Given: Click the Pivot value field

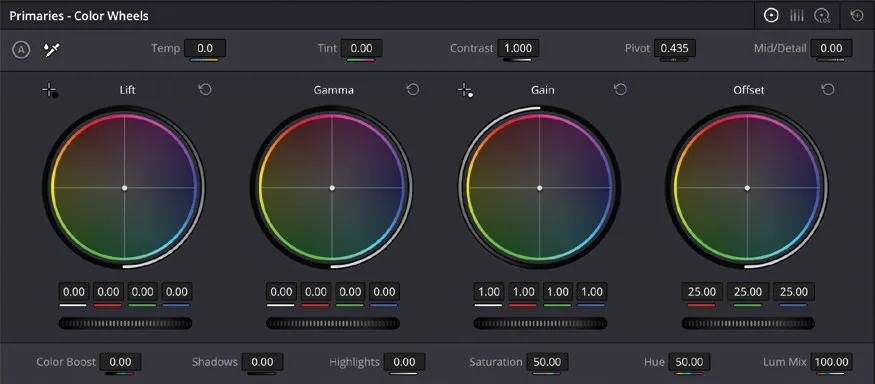Looking at the screenshot, I should point(675,49).
